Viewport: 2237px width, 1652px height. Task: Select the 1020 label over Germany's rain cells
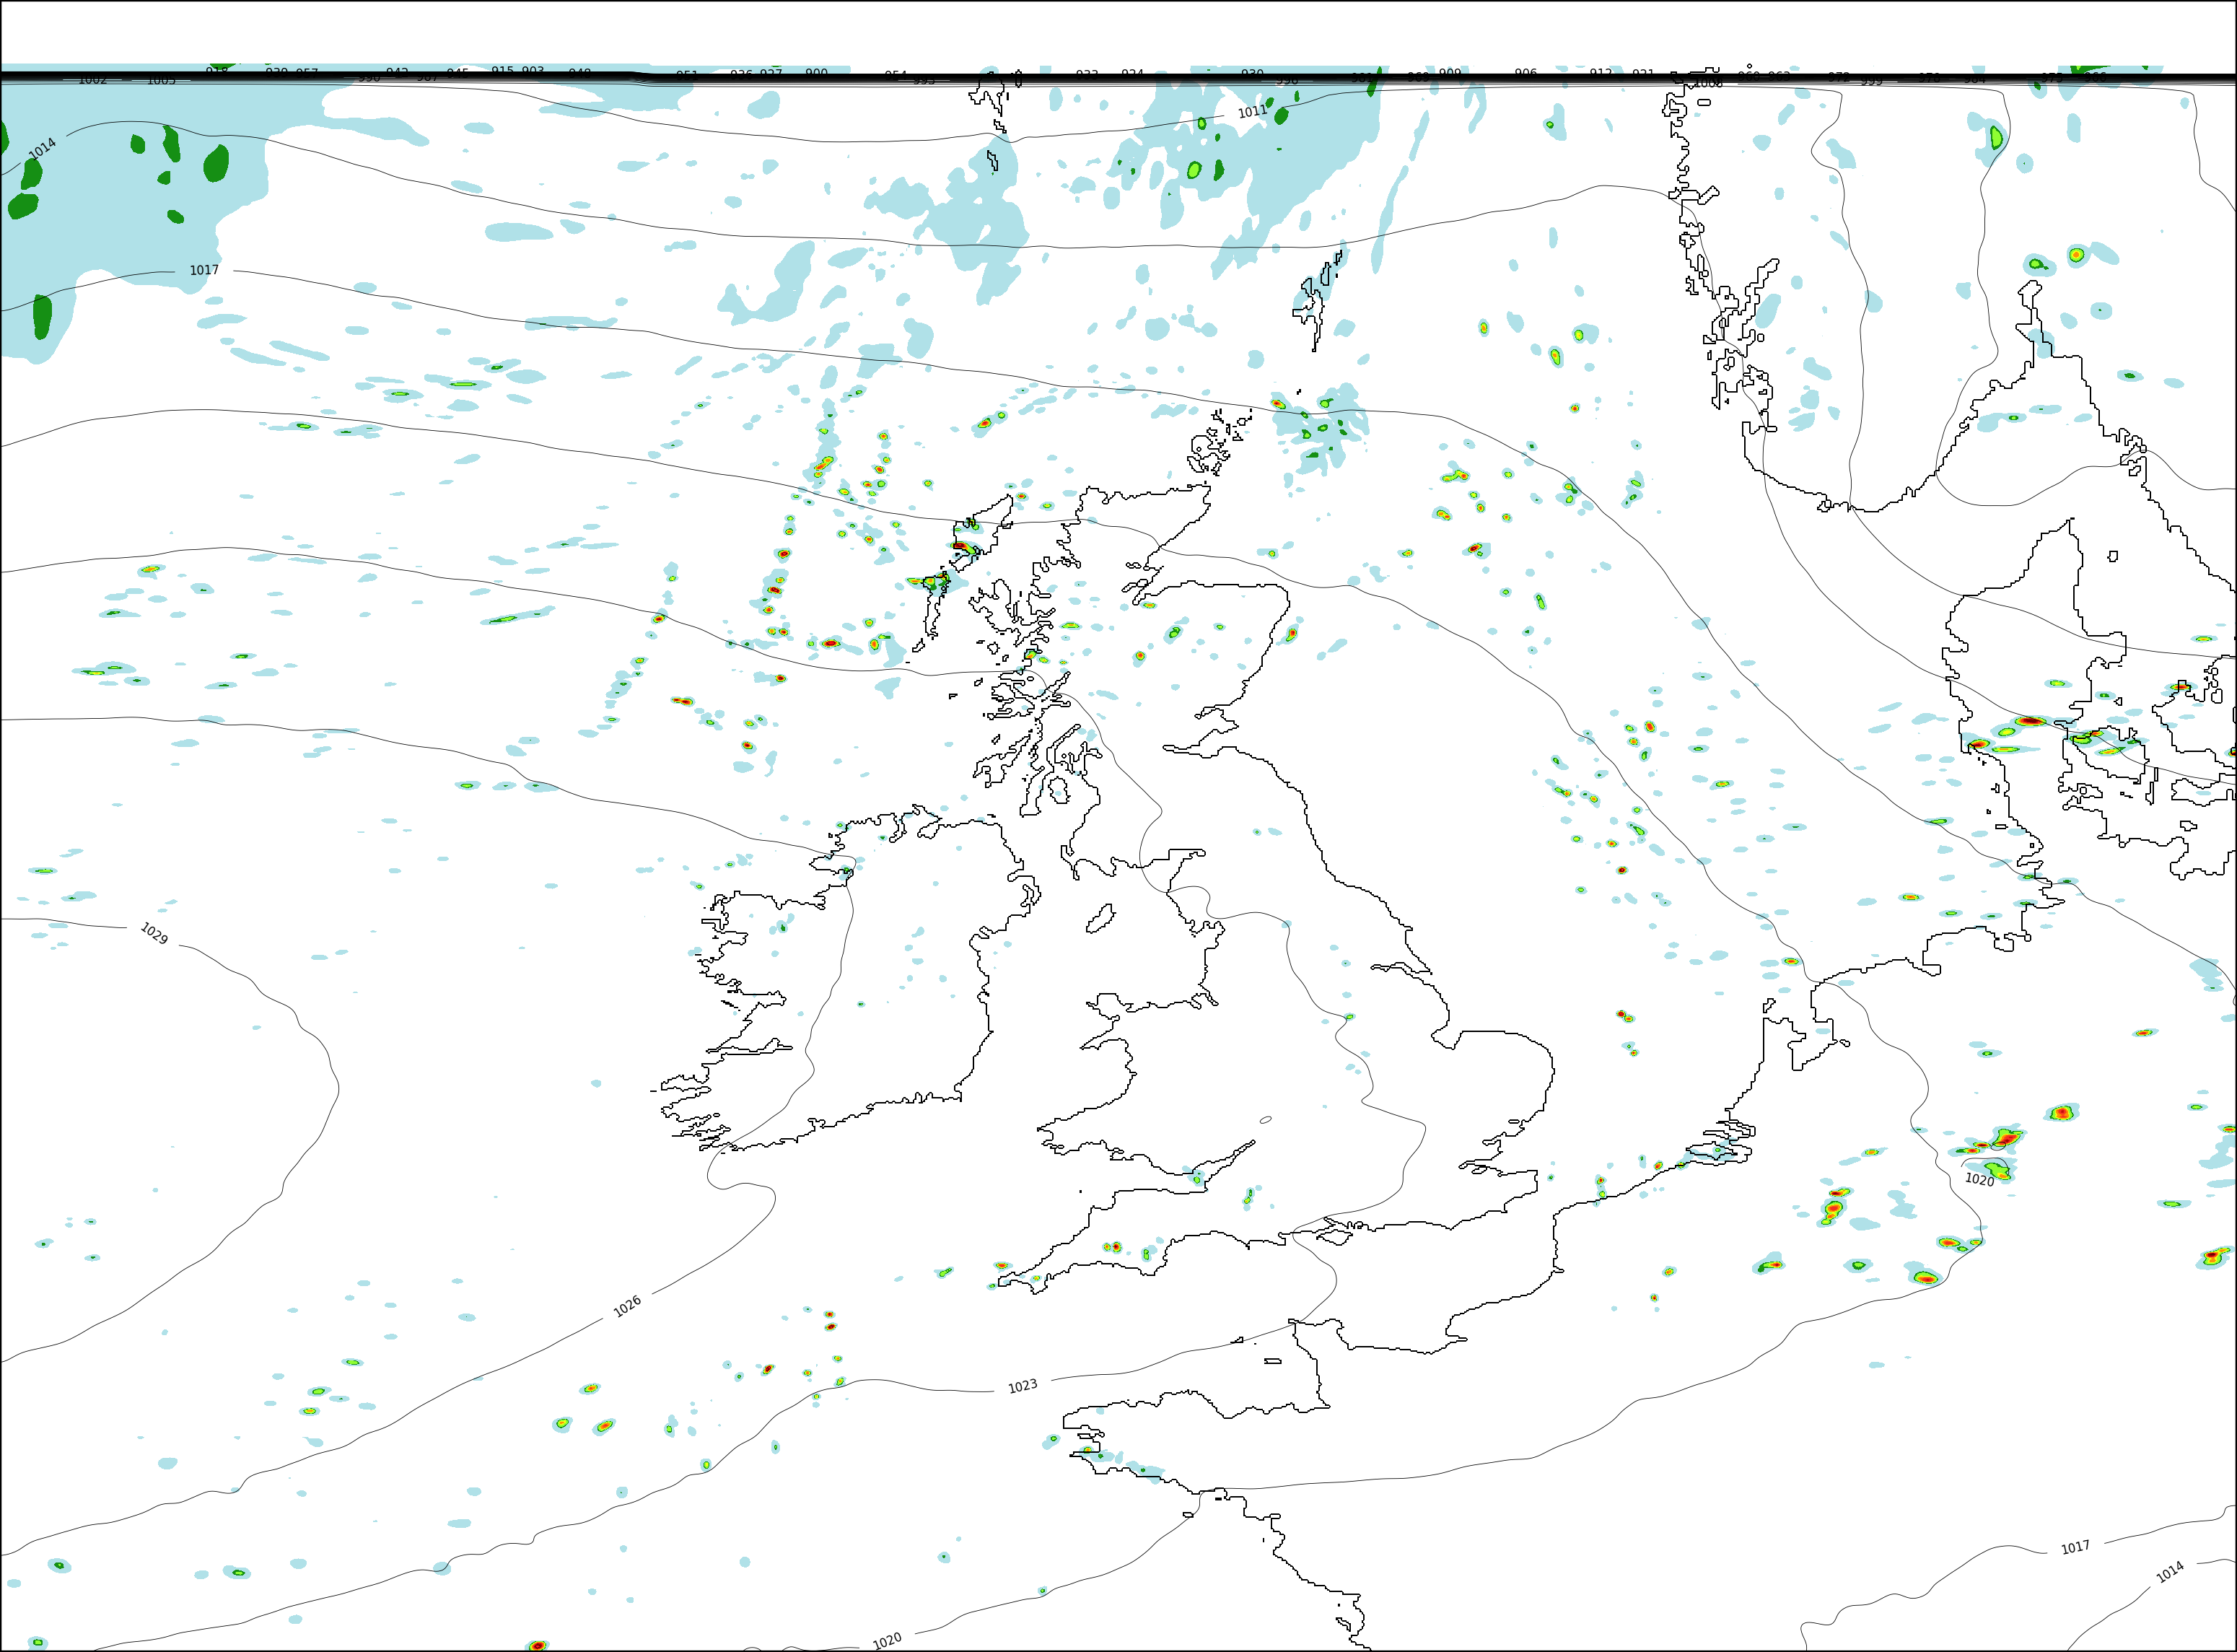(x=1979, y=1180)
